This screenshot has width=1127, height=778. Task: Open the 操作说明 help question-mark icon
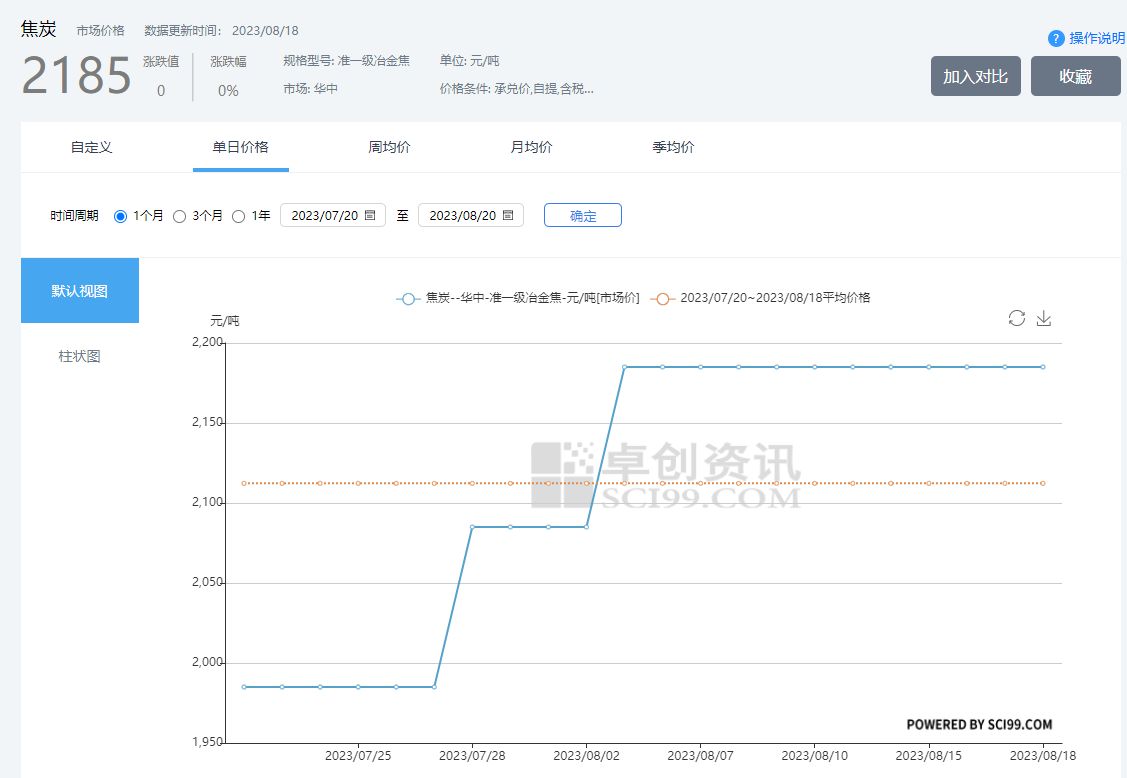(1056, 38)
